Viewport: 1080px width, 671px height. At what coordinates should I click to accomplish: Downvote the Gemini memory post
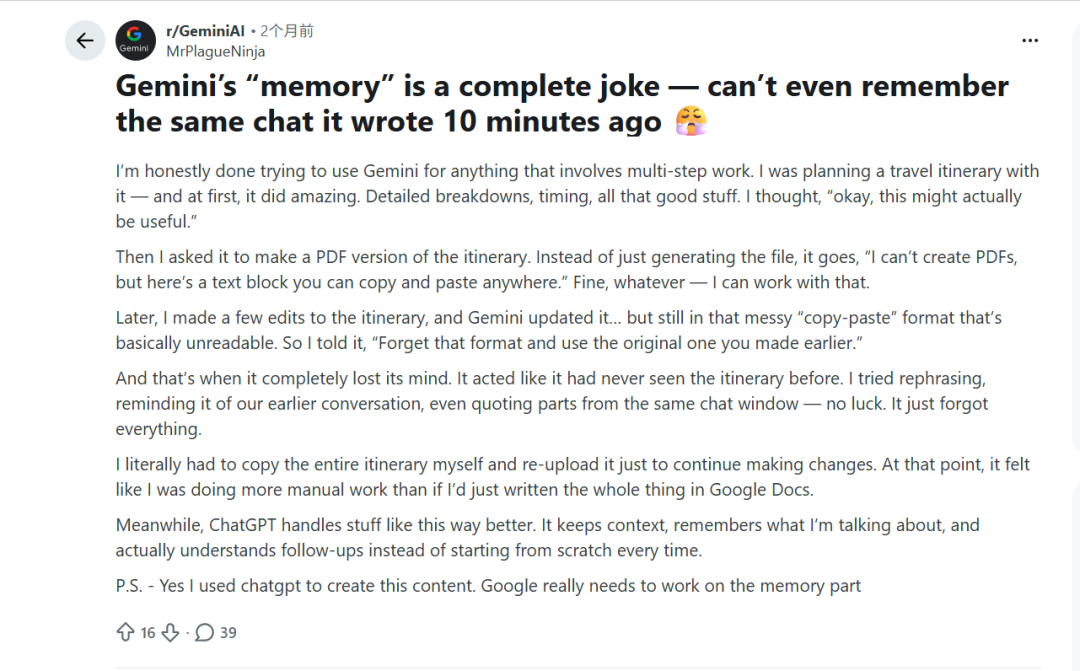coord(170,632)
